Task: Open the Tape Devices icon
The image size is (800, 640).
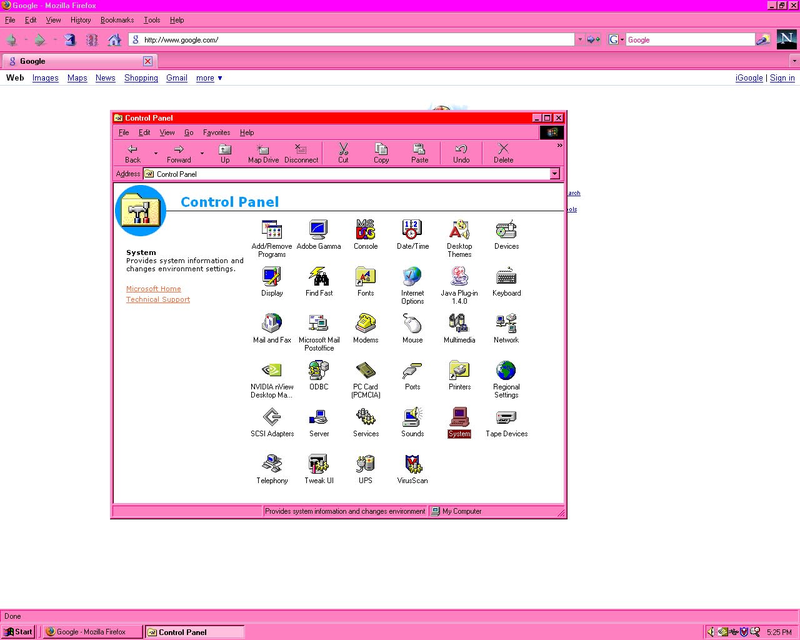Action: pos(506,423)
